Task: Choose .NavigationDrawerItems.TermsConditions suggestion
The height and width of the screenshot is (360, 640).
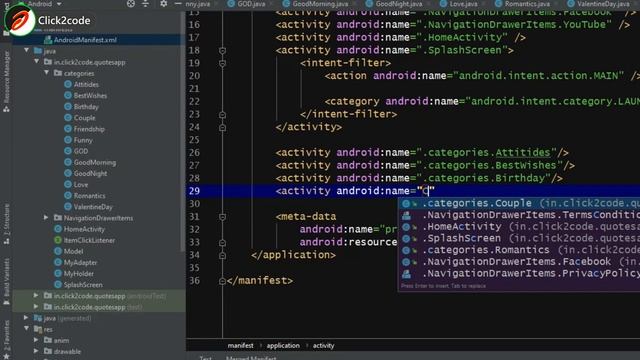Action: tap(519, 215)
